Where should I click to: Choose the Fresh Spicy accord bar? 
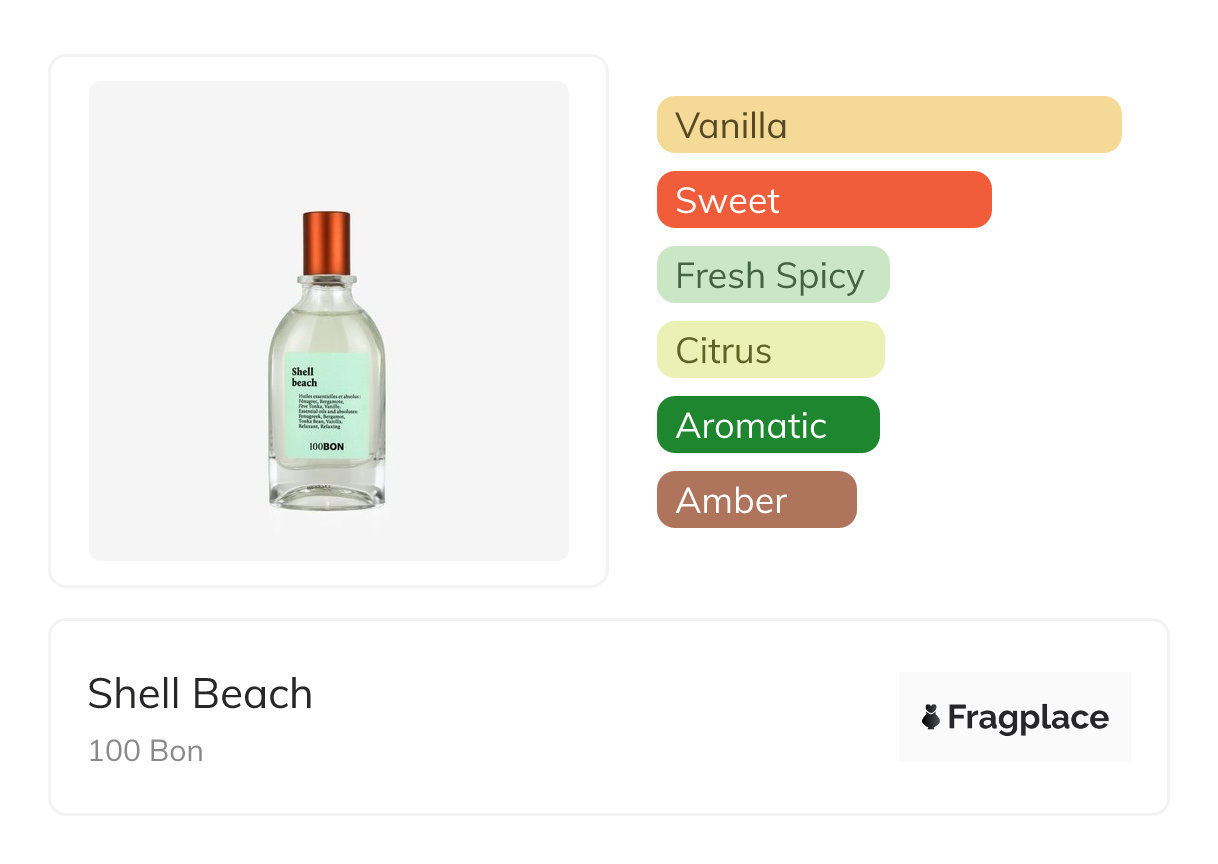click(x=772, y=275)
